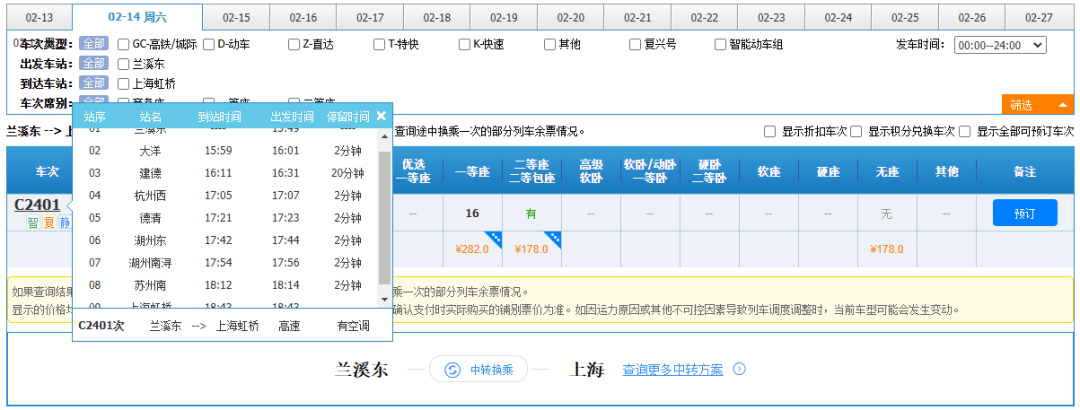Image resolution: width=1080 pixels, height=410 pixels.
Task: Click the arrow icon beside 查询更多中转方案
Action: (x=739, y=369)
